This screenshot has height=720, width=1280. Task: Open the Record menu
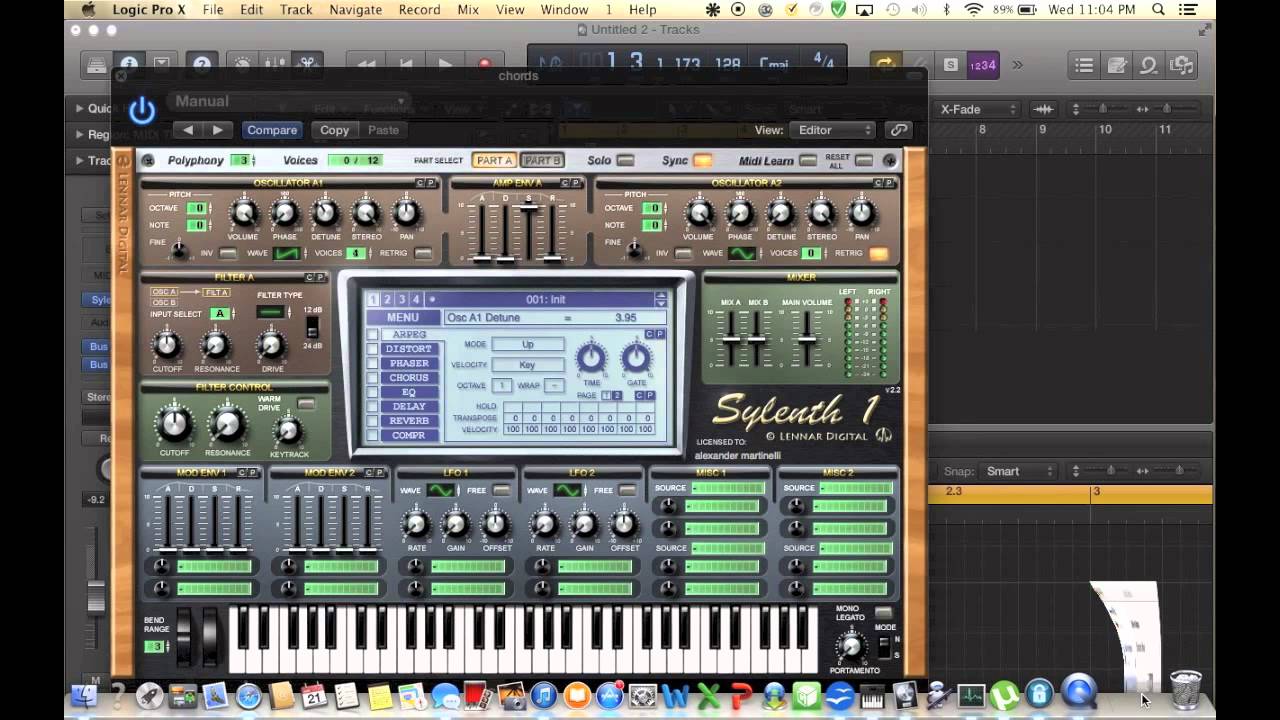(419, 9)
